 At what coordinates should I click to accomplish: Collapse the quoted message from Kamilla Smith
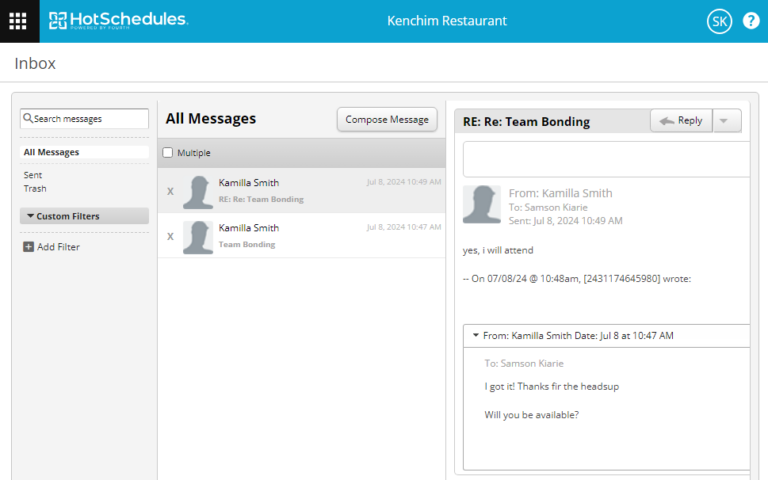coord(476,336)
